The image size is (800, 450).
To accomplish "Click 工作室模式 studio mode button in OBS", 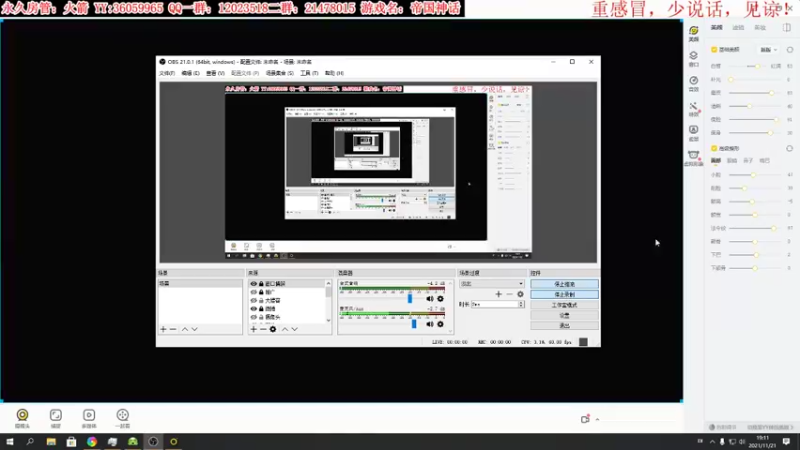I will point(564,305).
